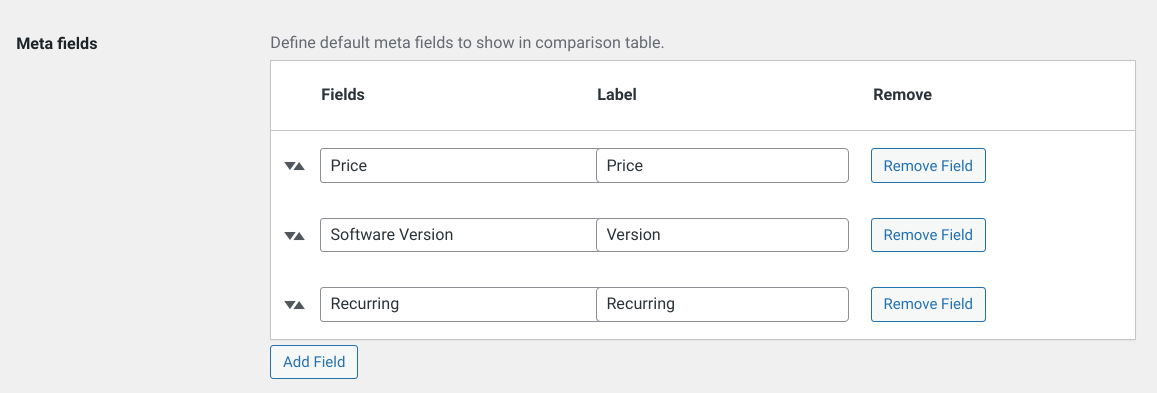Remove the Software Version field

(x=928, y=235)
